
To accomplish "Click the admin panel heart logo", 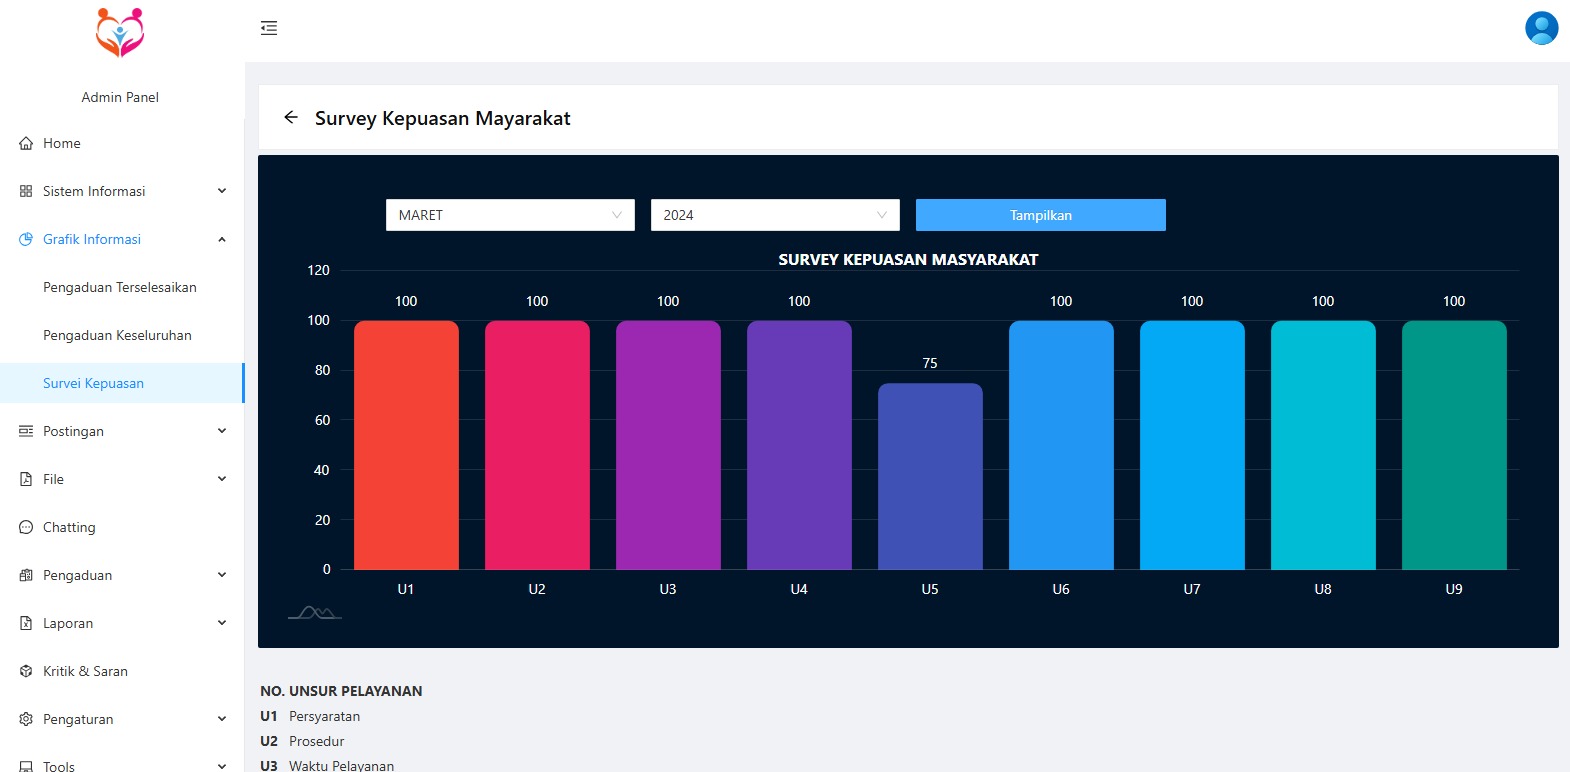I will pos(120,33).
